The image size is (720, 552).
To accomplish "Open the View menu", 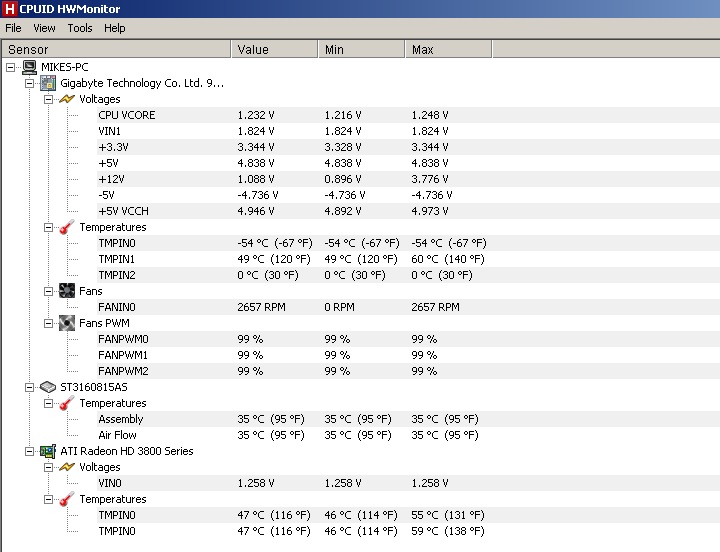I will pyautogui.click(x=44, y=28).
